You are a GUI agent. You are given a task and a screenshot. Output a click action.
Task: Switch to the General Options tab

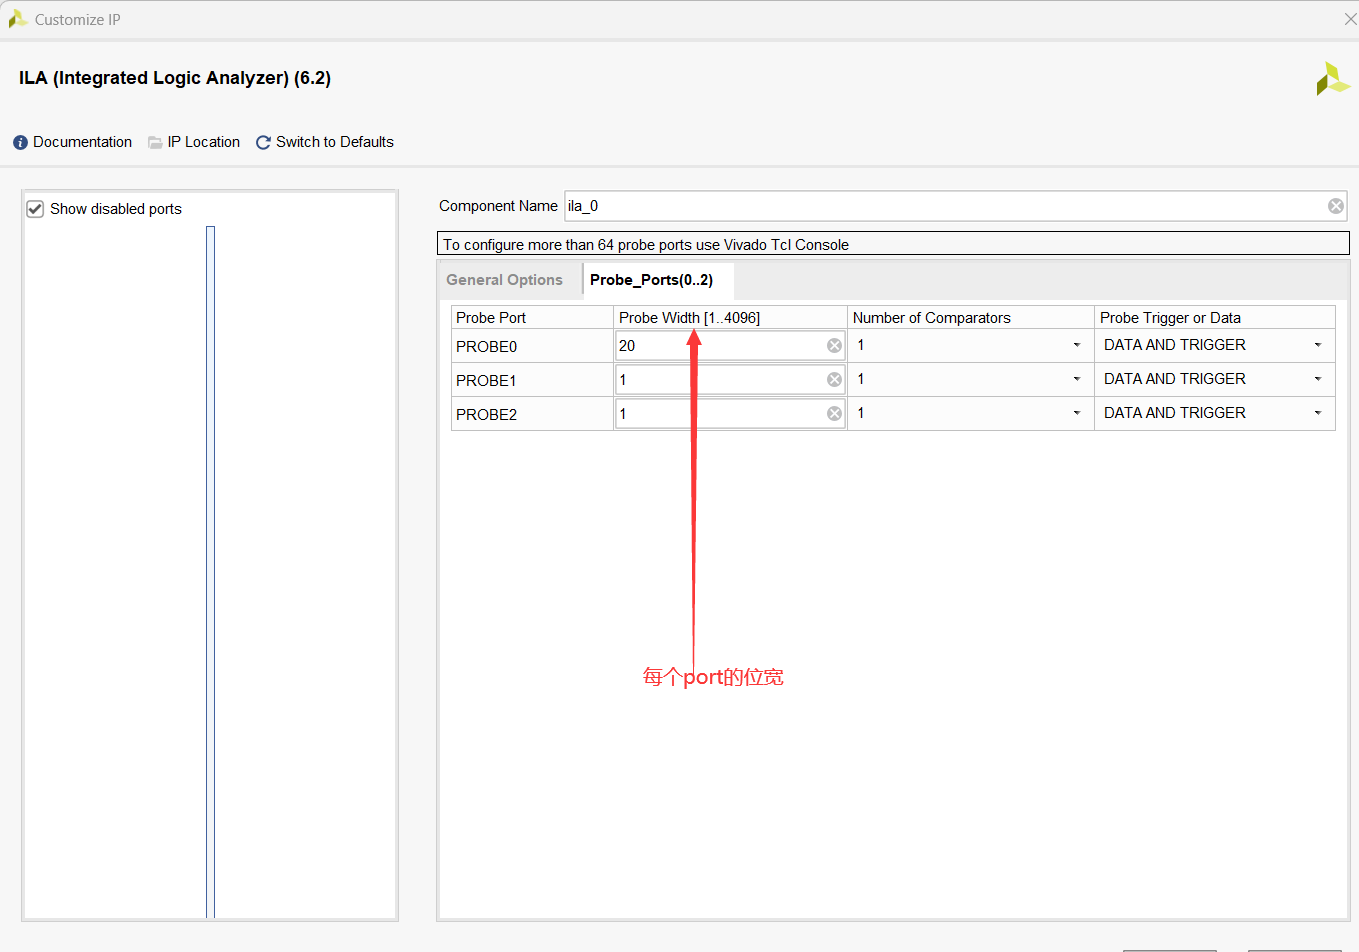505,280
